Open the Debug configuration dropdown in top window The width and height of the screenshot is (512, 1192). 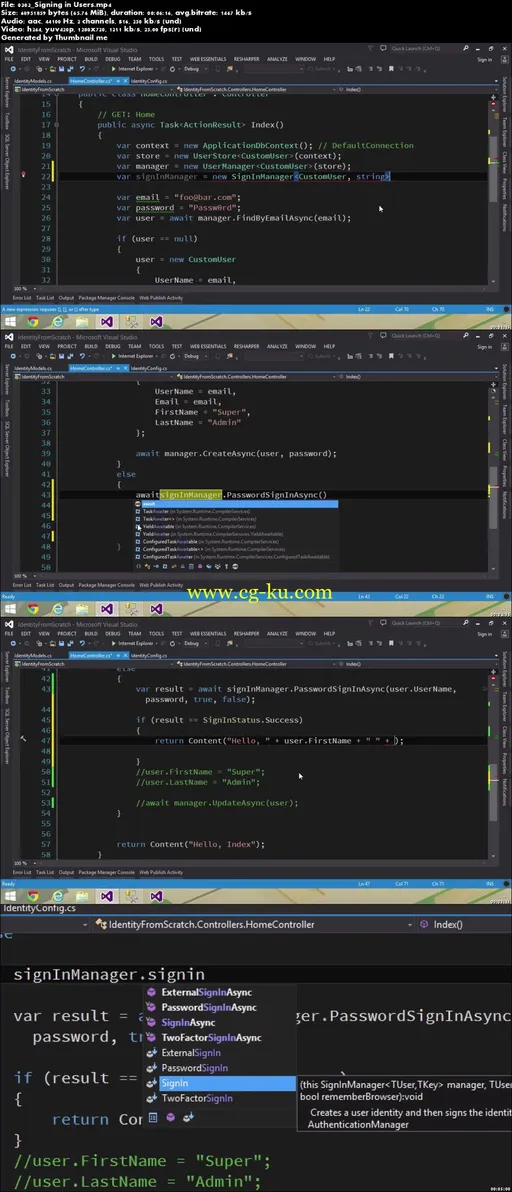tap(193, 68)
